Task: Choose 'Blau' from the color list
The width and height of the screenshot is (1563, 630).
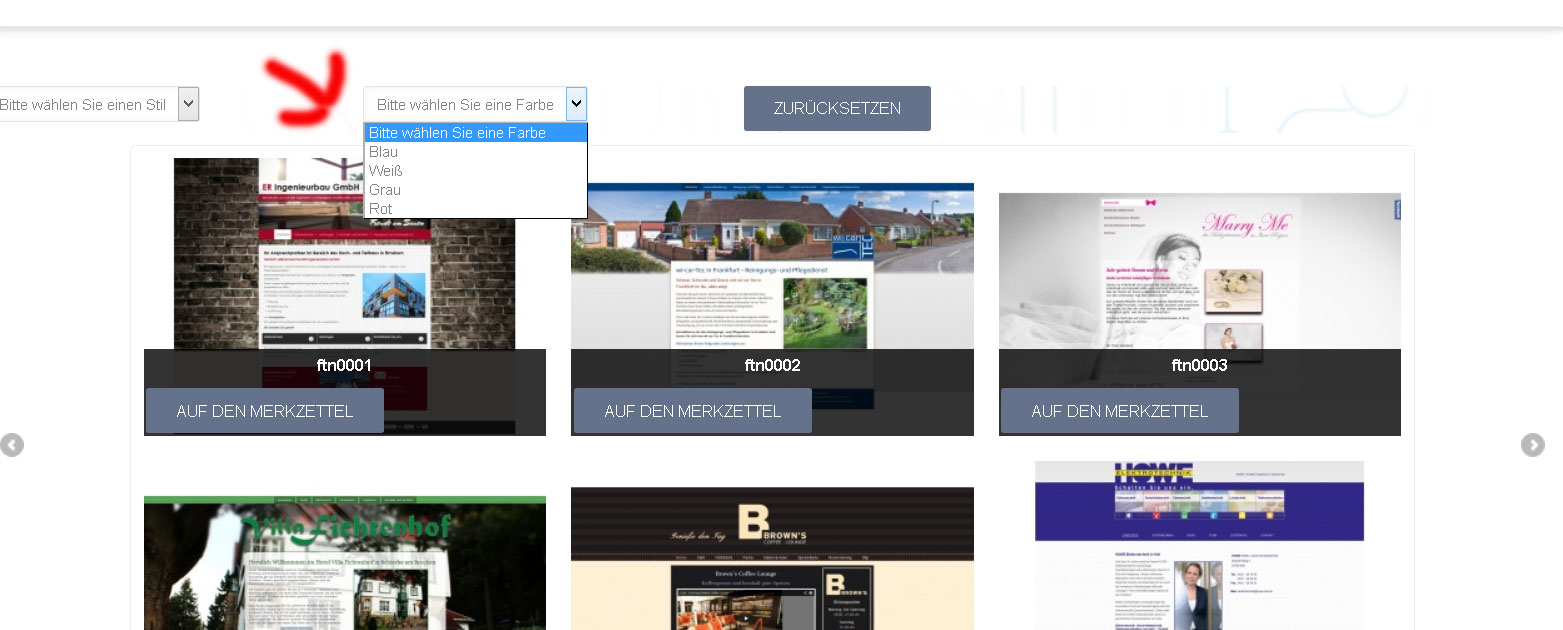Action: pos(476,152)
